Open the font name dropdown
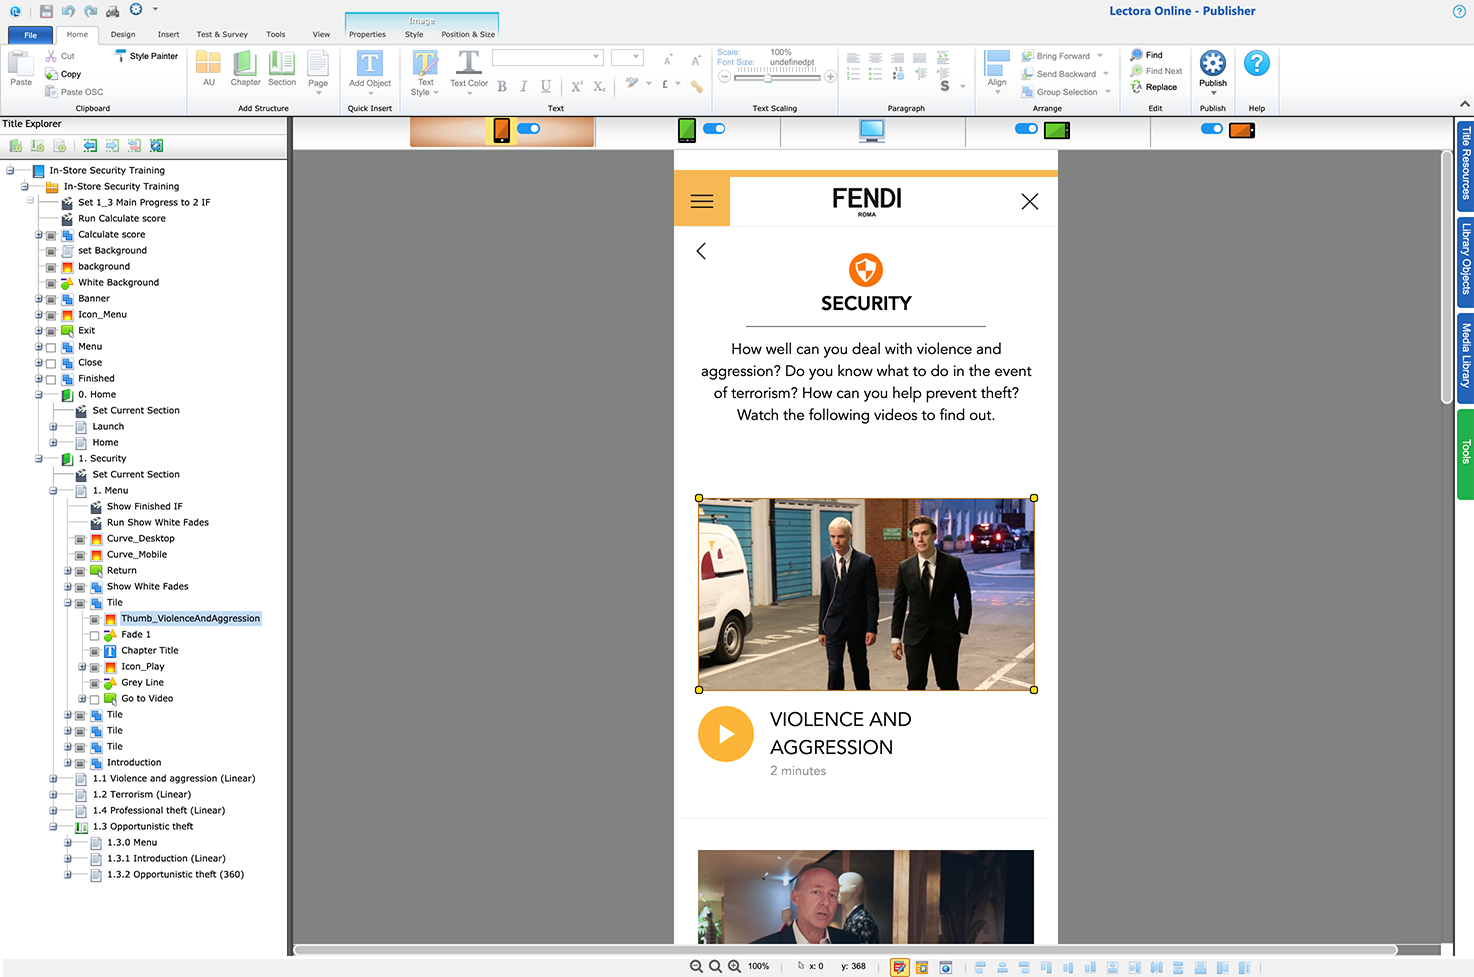This screenshot has height=977, width=1474. tap(548, 57)
